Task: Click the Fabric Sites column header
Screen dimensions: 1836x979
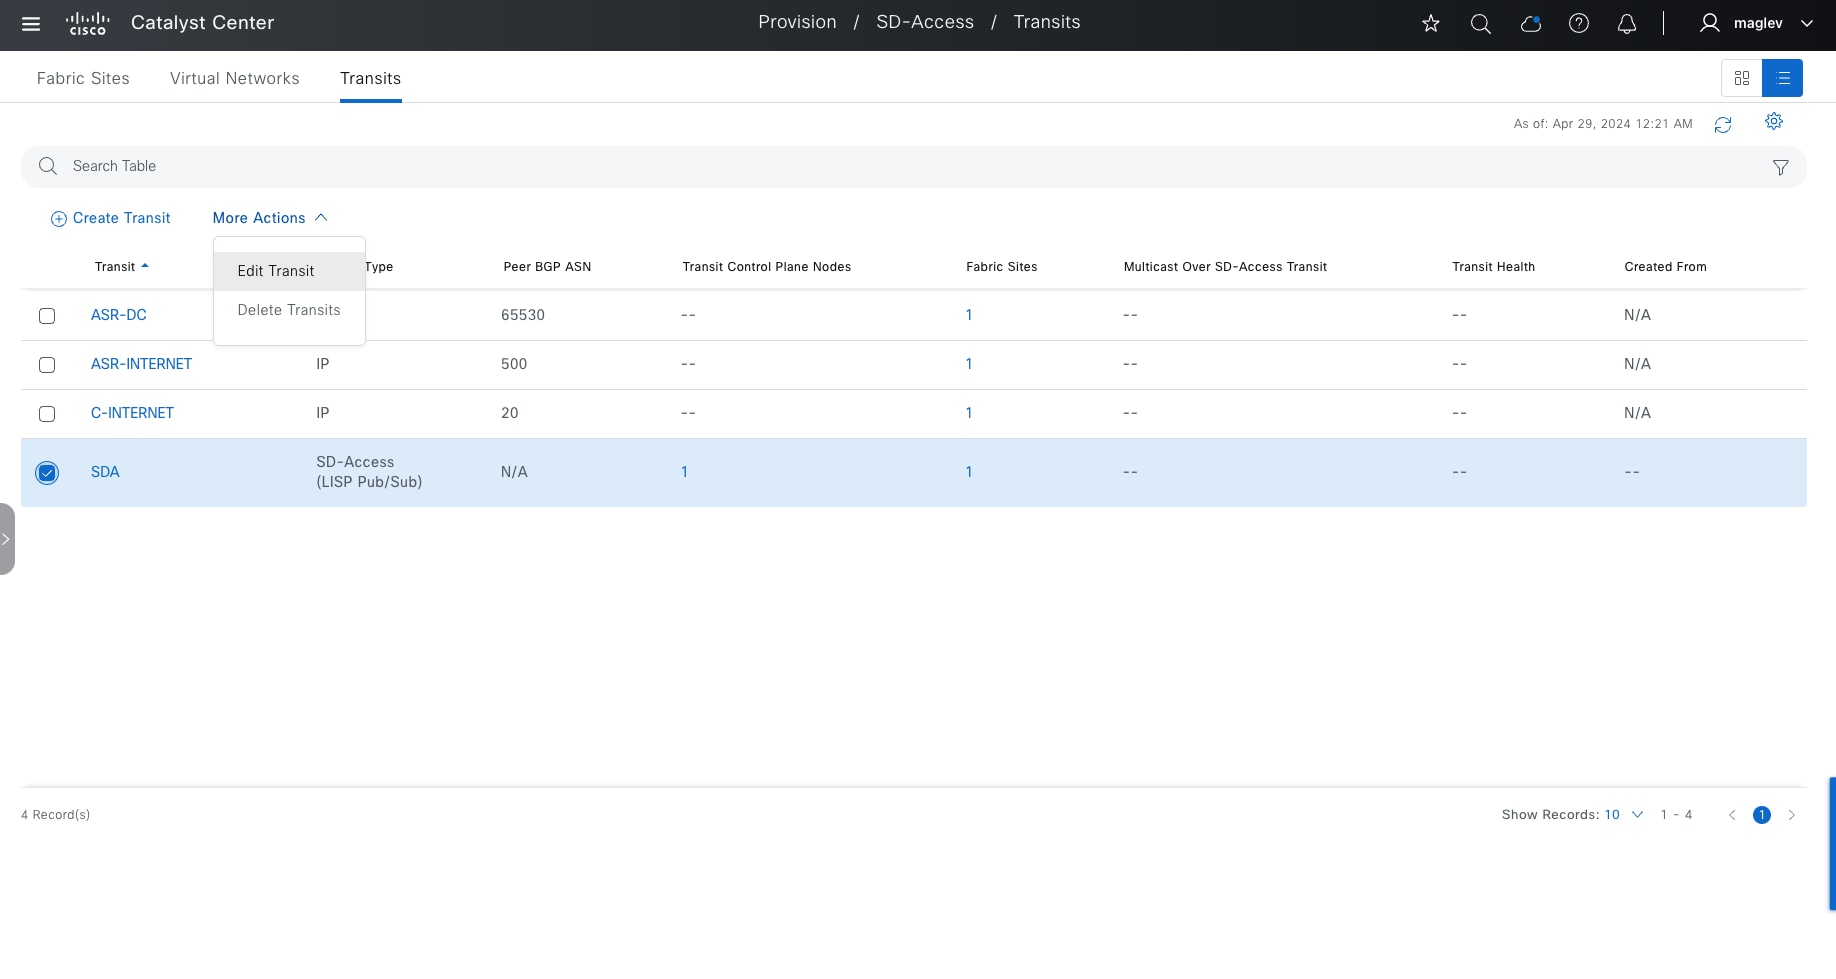Action: click(x=1002, y=267)
